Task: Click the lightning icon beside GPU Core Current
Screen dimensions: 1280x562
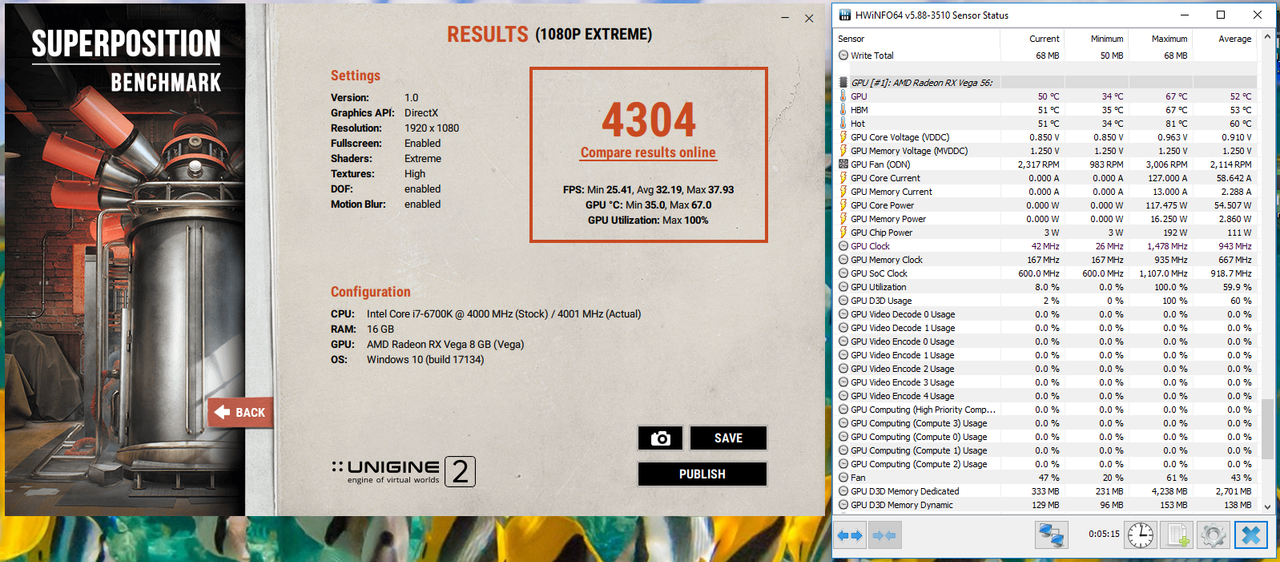Action: pyautogui.click(x=843, y=178)
